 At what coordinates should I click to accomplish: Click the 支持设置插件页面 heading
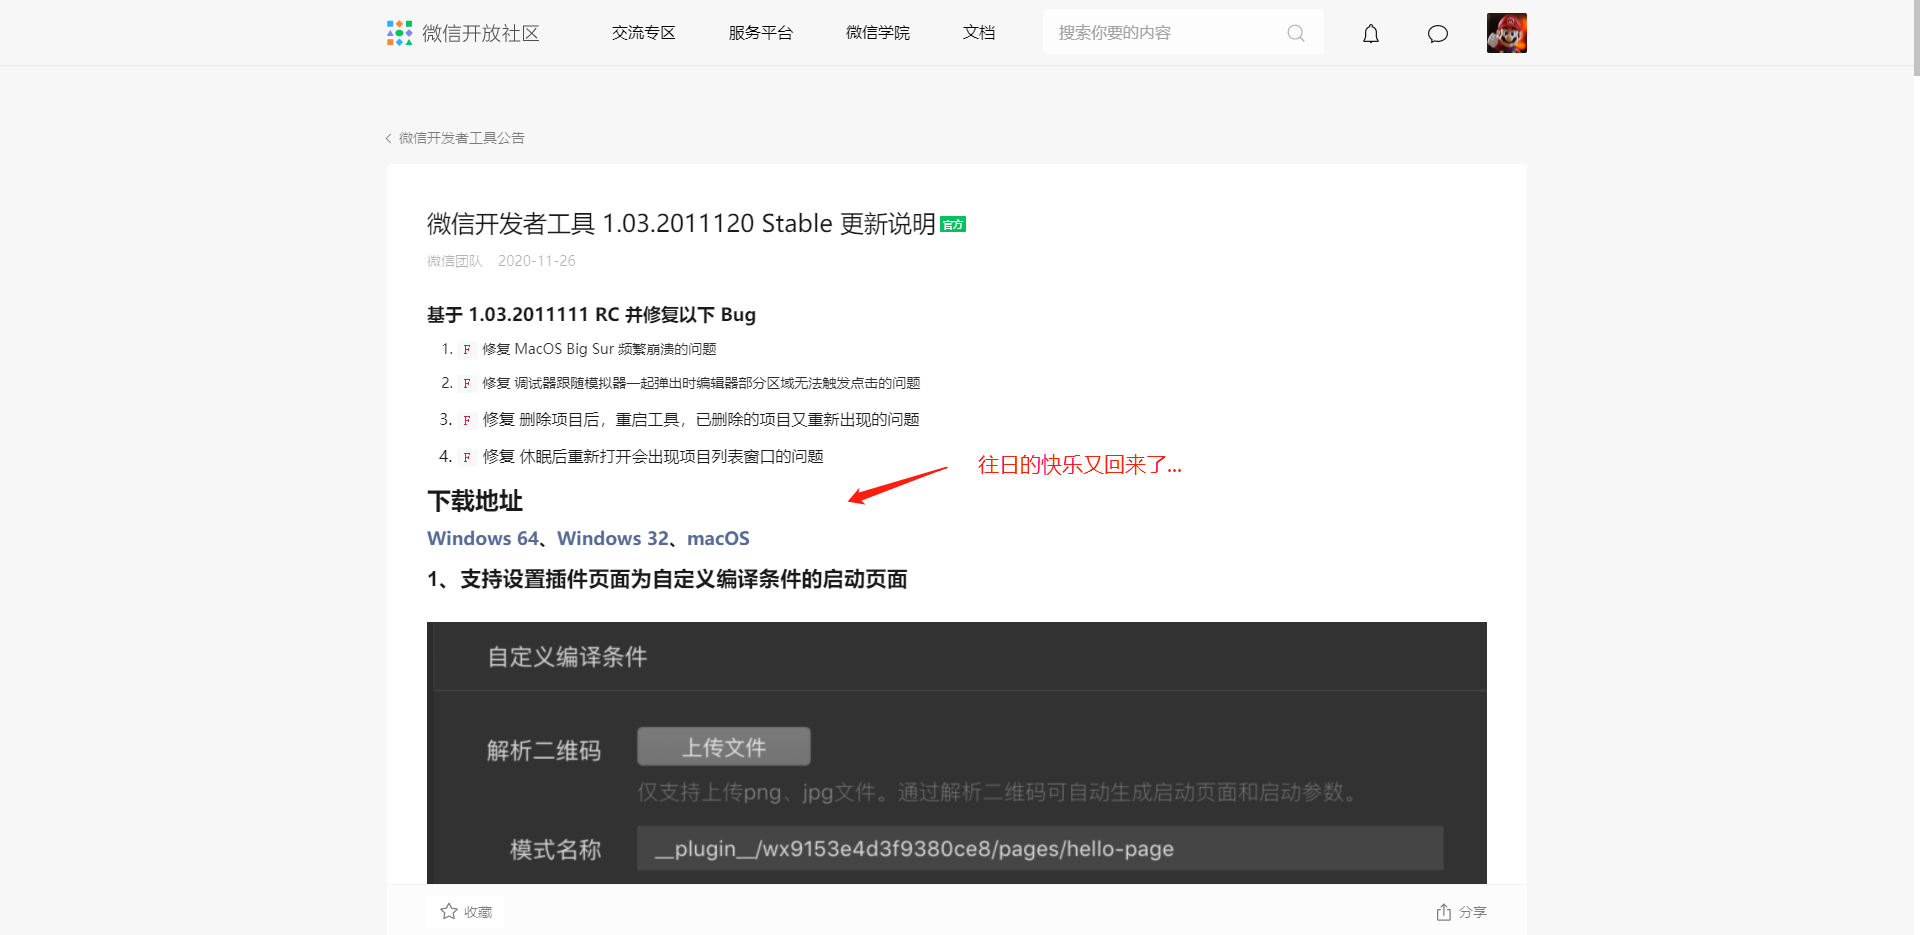(667, 579)
